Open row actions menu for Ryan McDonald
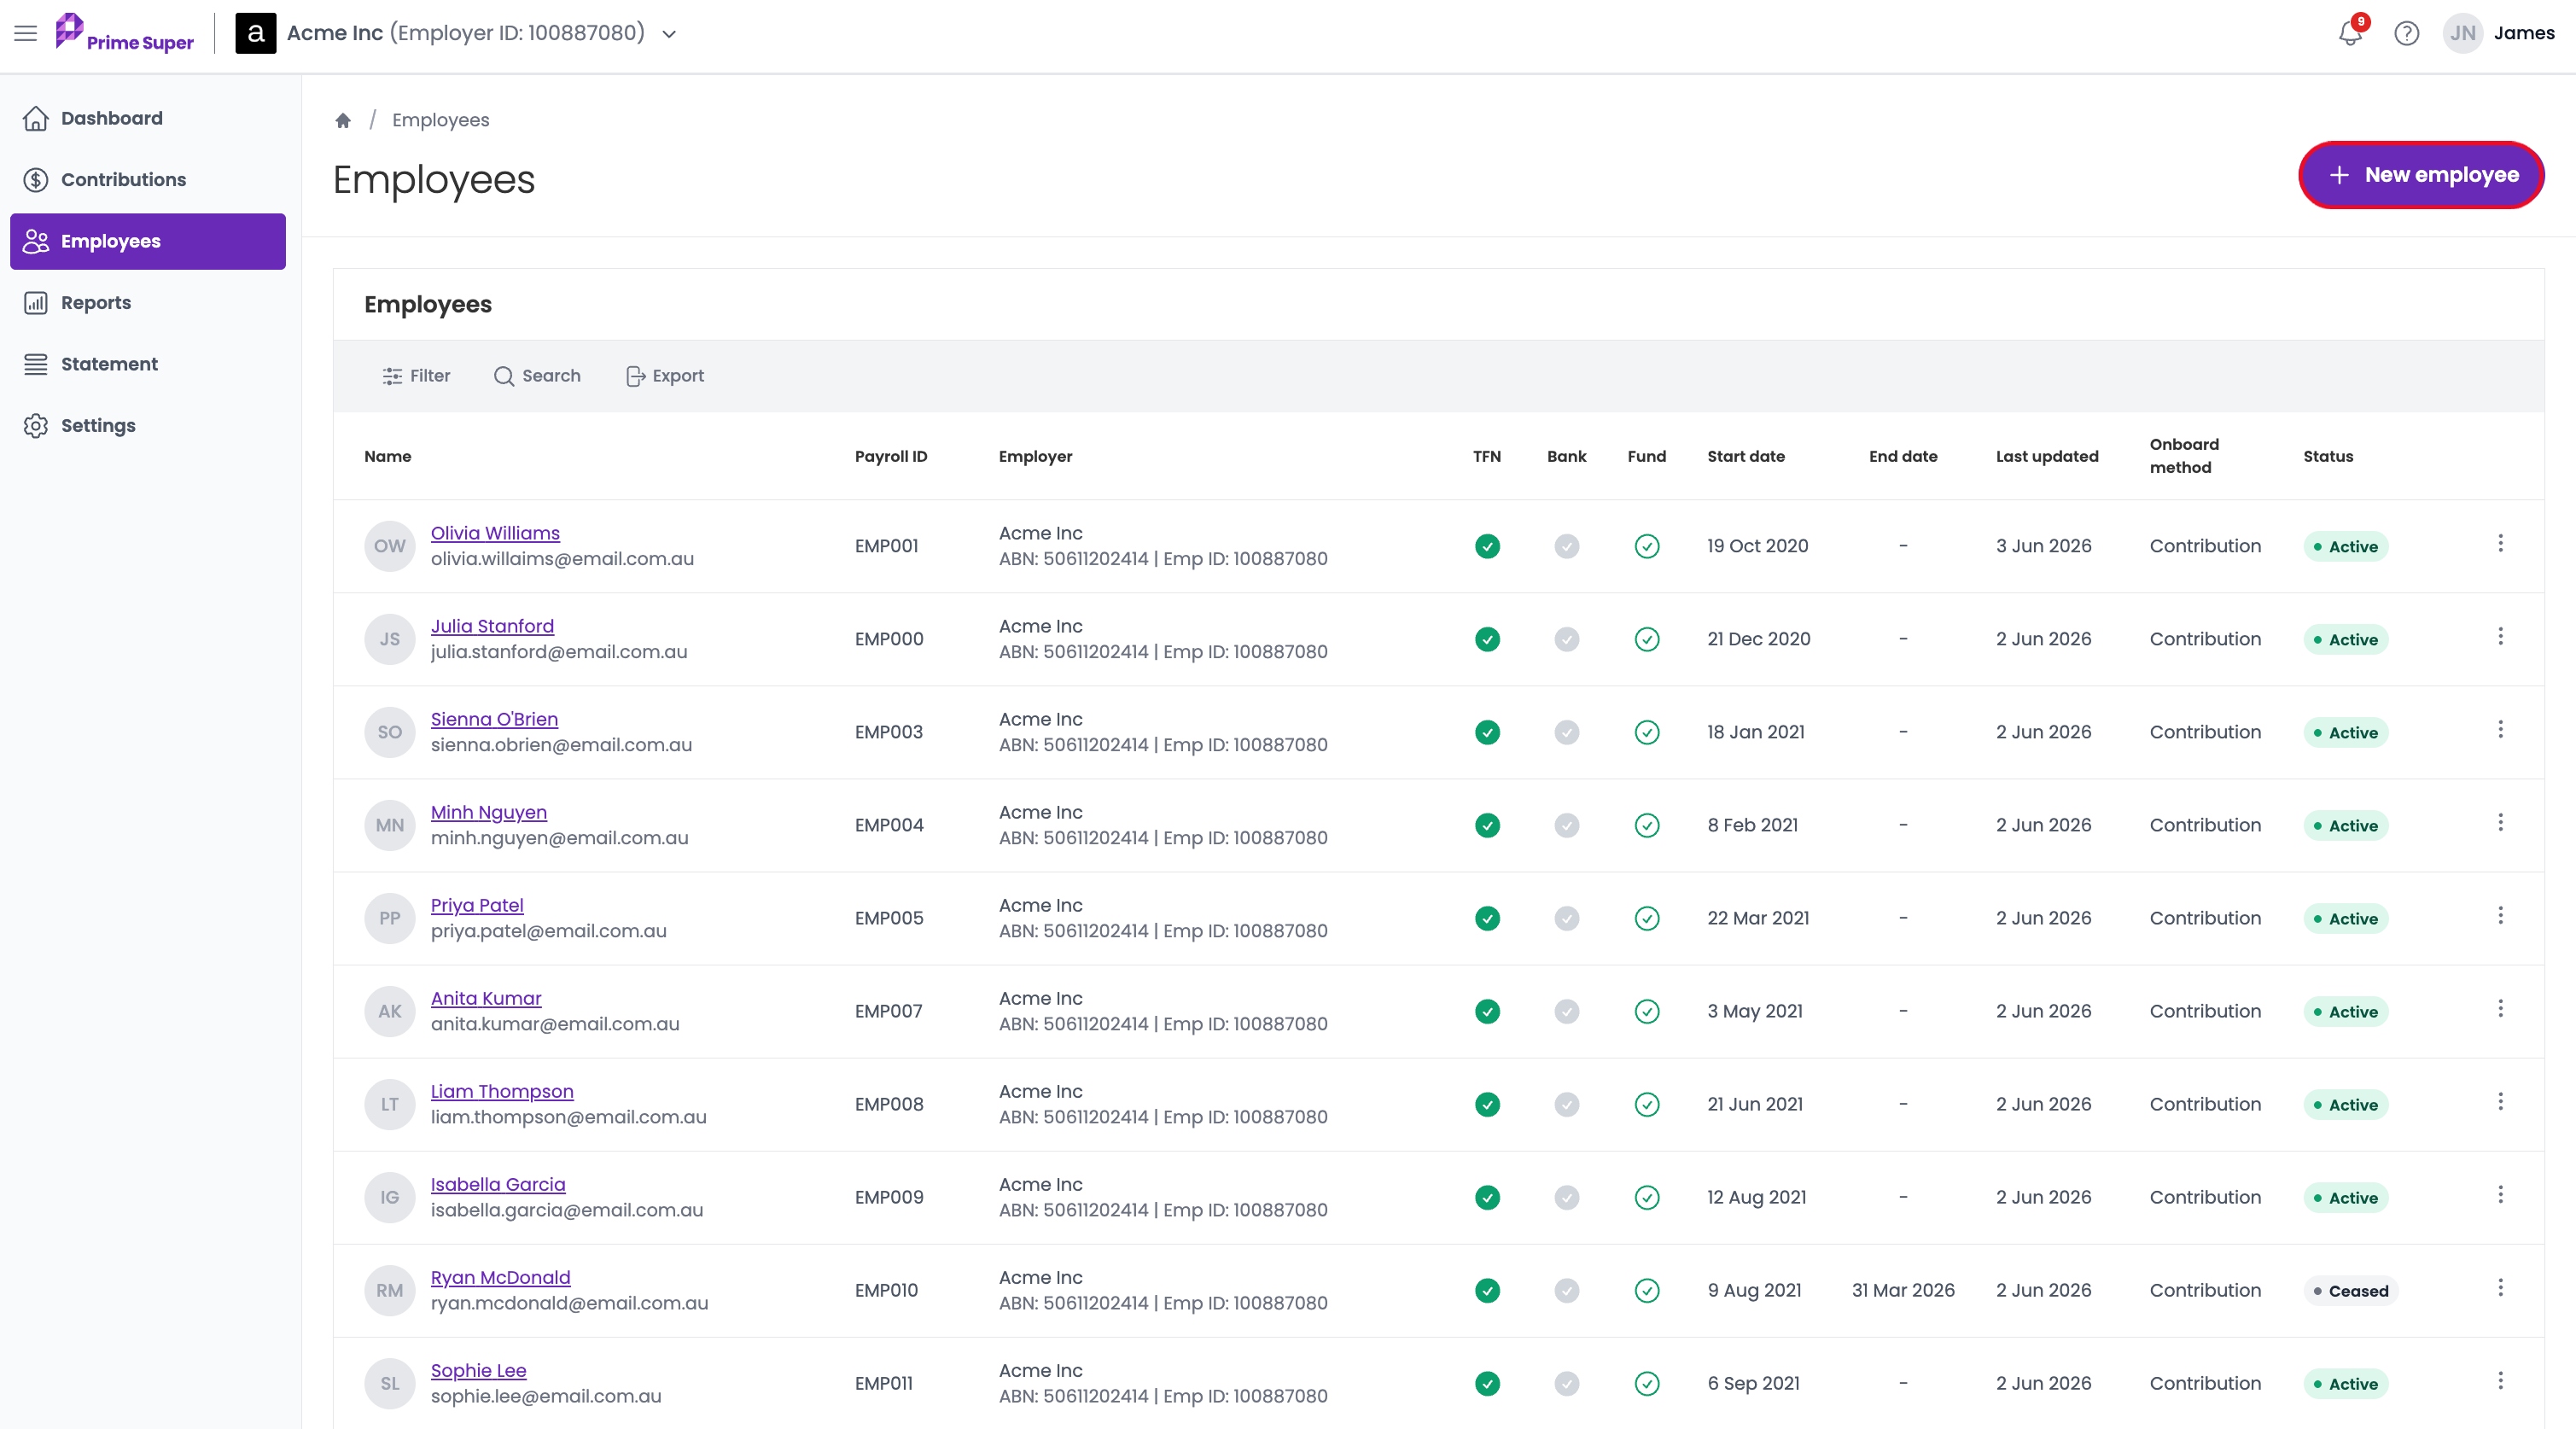 pyautogui.click(x=2500, y=1287)
